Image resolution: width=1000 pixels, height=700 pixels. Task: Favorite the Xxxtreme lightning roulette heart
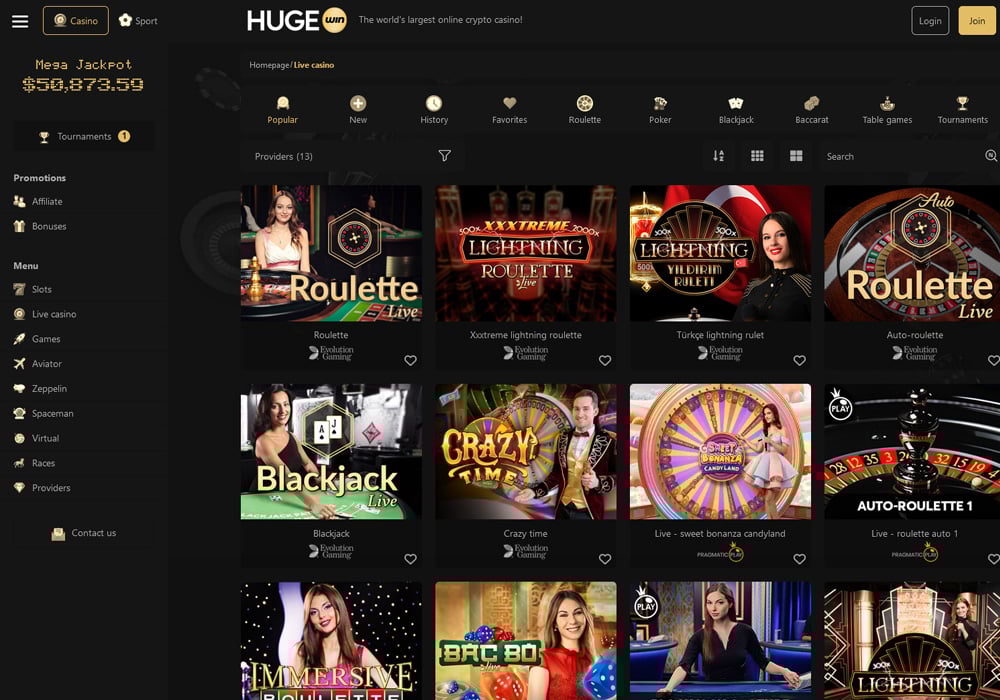[x=605, y=360]
